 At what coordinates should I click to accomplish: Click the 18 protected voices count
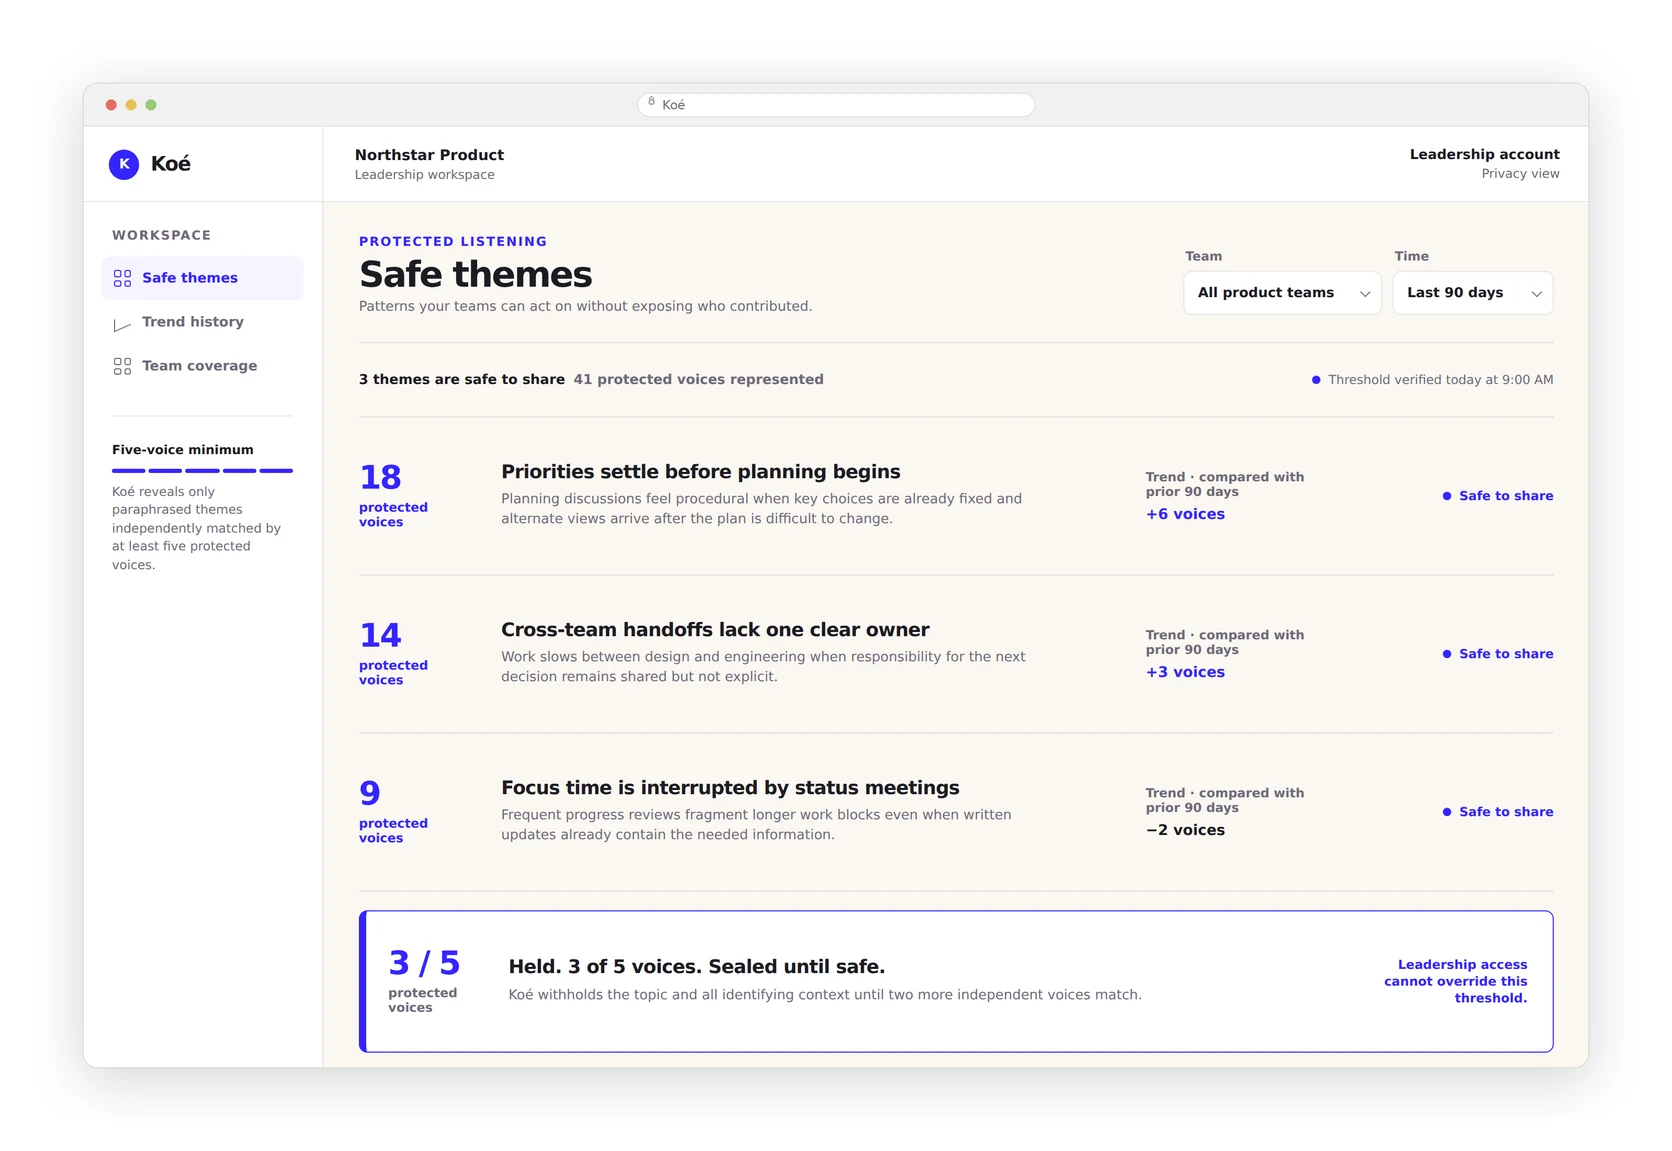click(x=393, y=495)
